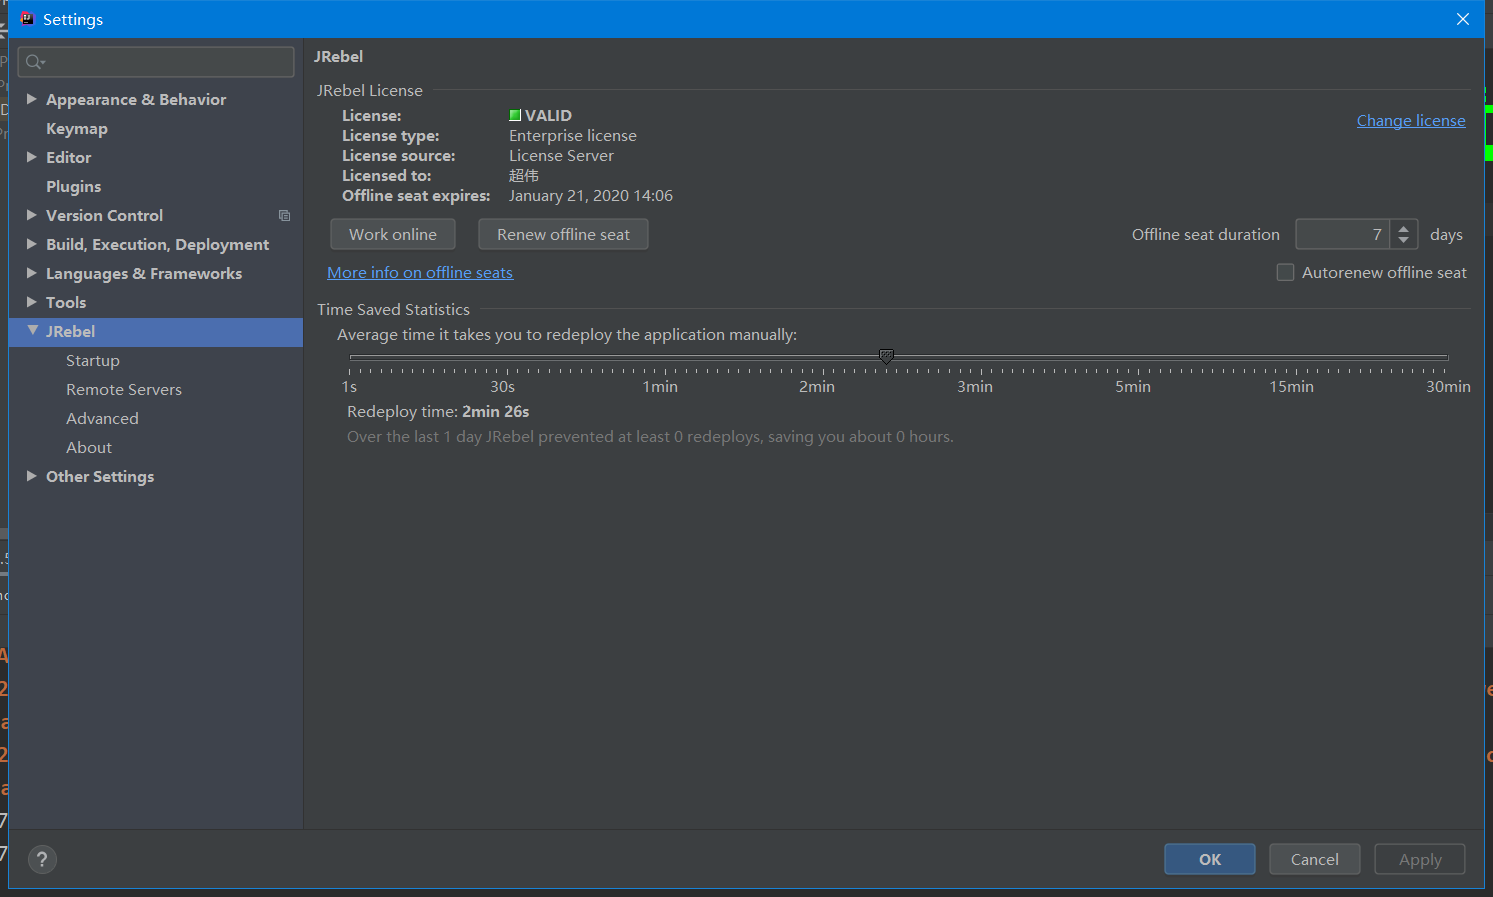1493x897 pixels.
Task: Select JRebel Remote Servers page
Action: [x=124, y=389]
